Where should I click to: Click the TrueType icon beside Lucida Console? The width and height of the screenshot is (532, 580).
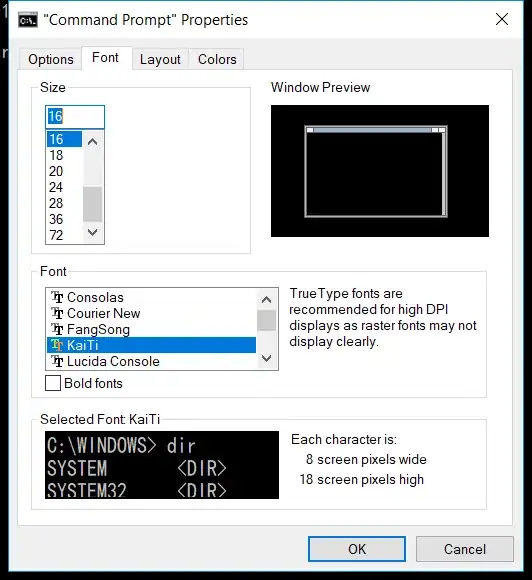(x=57, y=361)
